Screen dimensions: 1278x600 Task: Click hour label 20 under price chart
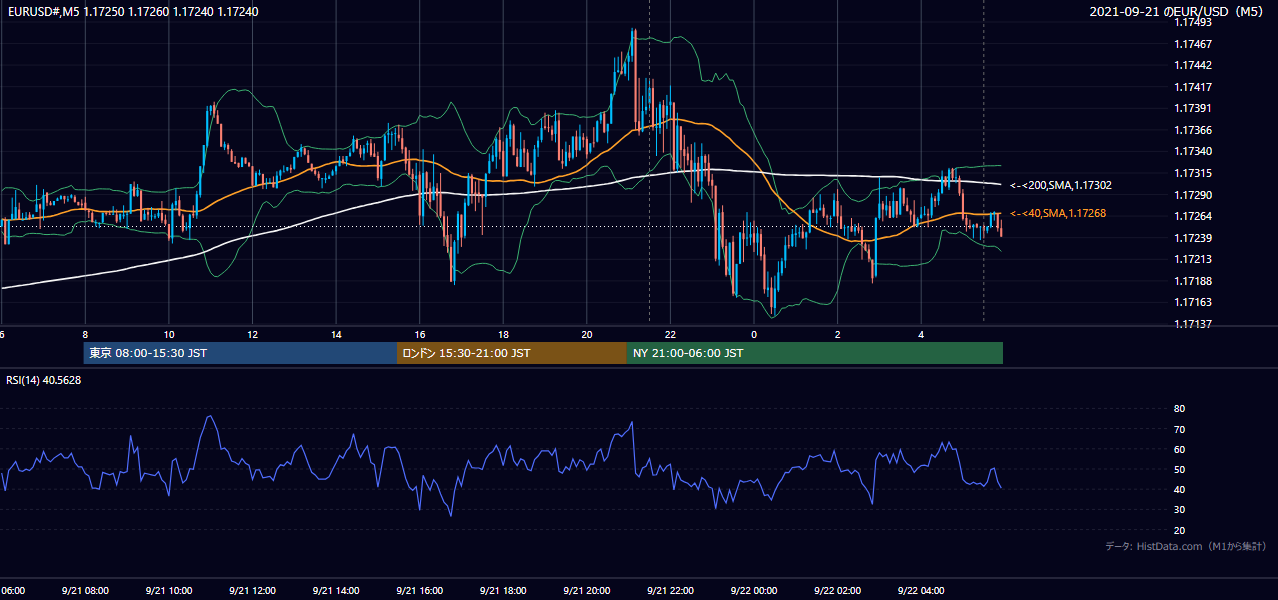click(587, 335)
